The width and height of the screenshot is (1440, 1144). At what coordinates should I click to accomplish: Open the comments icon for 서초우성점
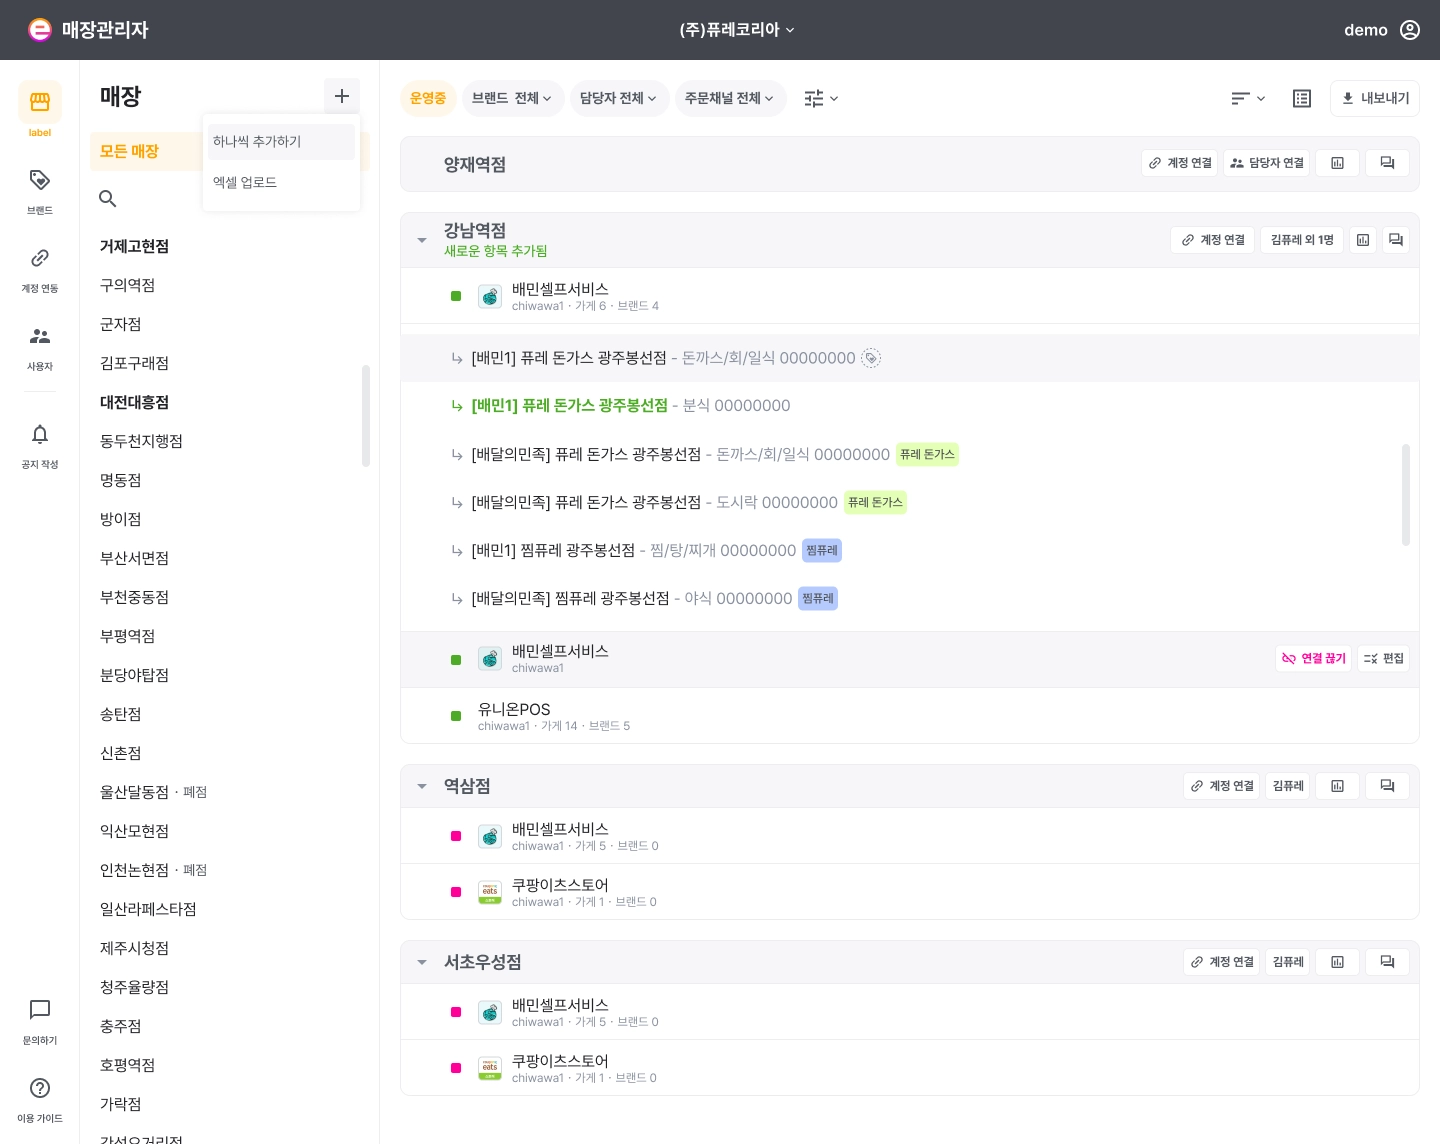click(x=1387, y=962)
